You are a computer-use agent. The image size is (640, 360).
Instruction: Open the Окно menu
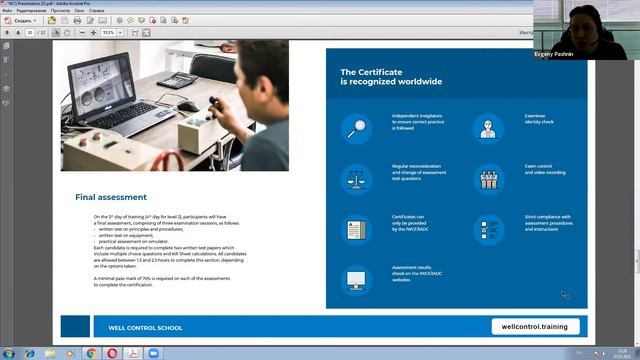point(80,11)
